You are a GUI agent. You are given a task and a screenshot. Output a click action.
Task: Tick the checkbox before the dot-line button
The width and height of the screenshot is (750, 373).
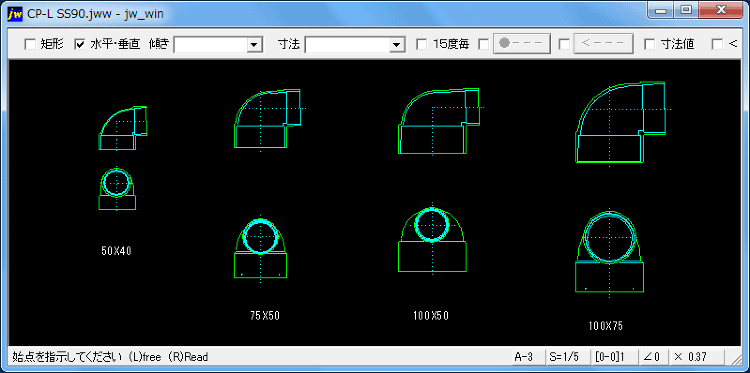[x=484, y=44]
